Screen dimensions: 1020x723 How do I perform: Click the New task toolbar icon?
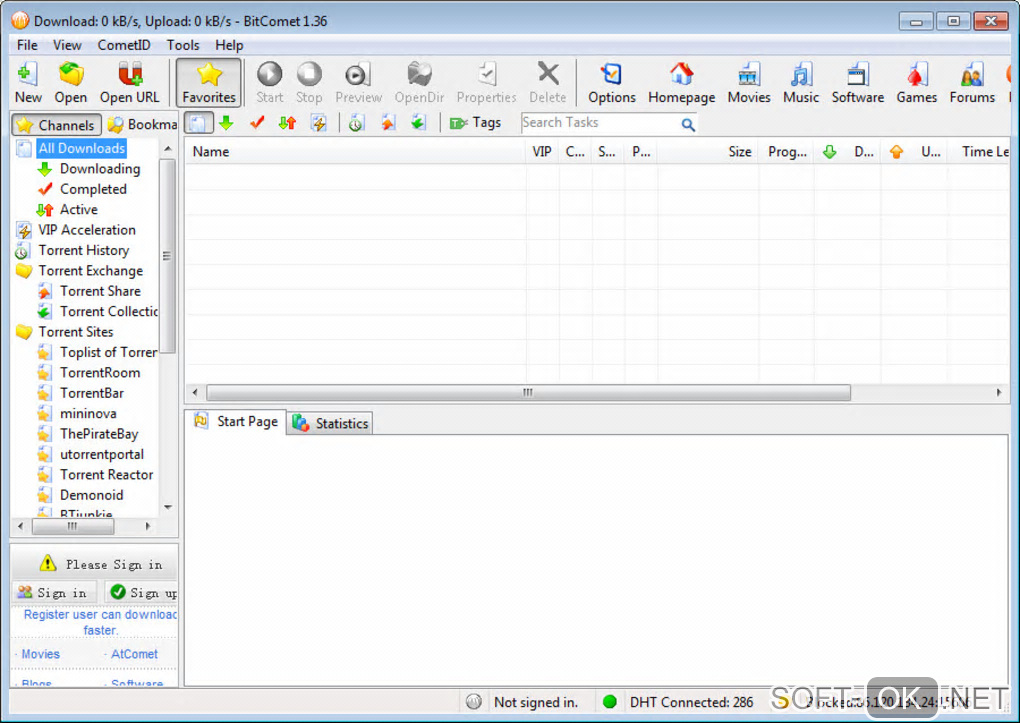pyautogui.click(x=28, y=83)
